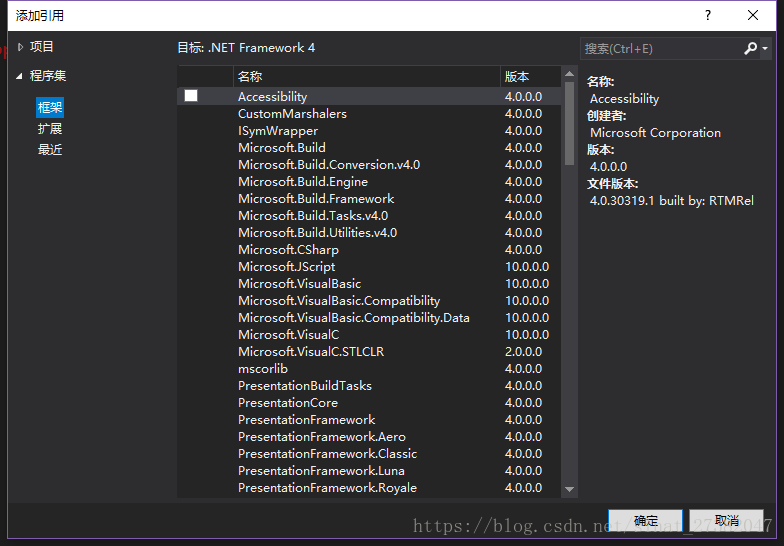
Task: Select the CustomMarshalers row
Action: pyautogui.click(x=369, y=114)
